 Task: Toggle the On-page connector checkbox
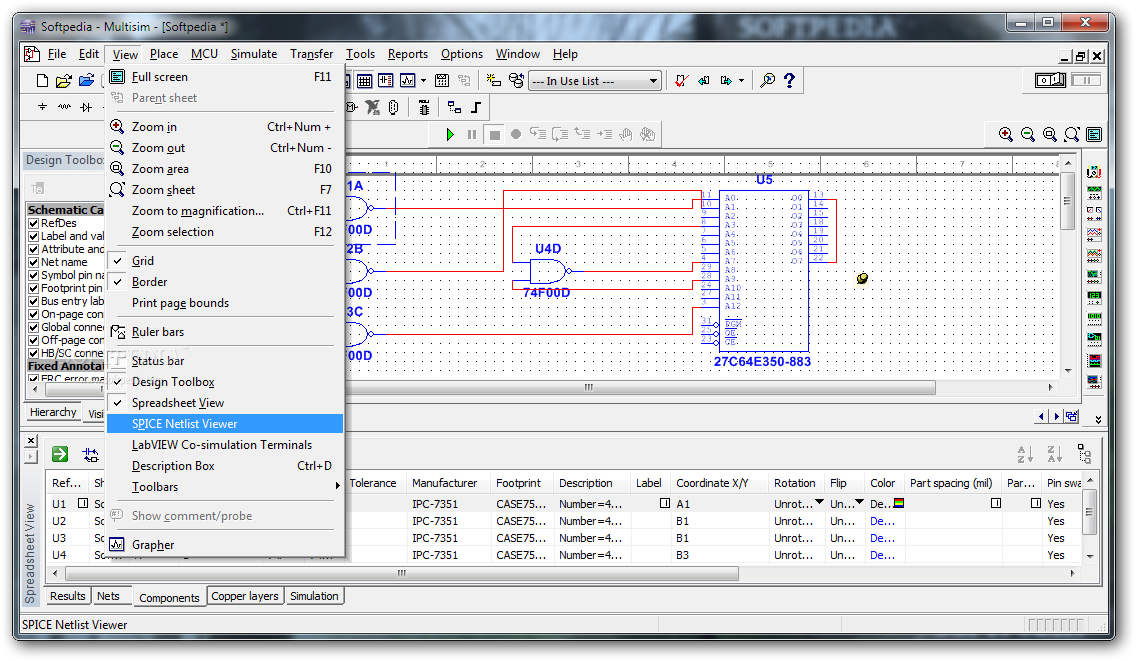33,315
